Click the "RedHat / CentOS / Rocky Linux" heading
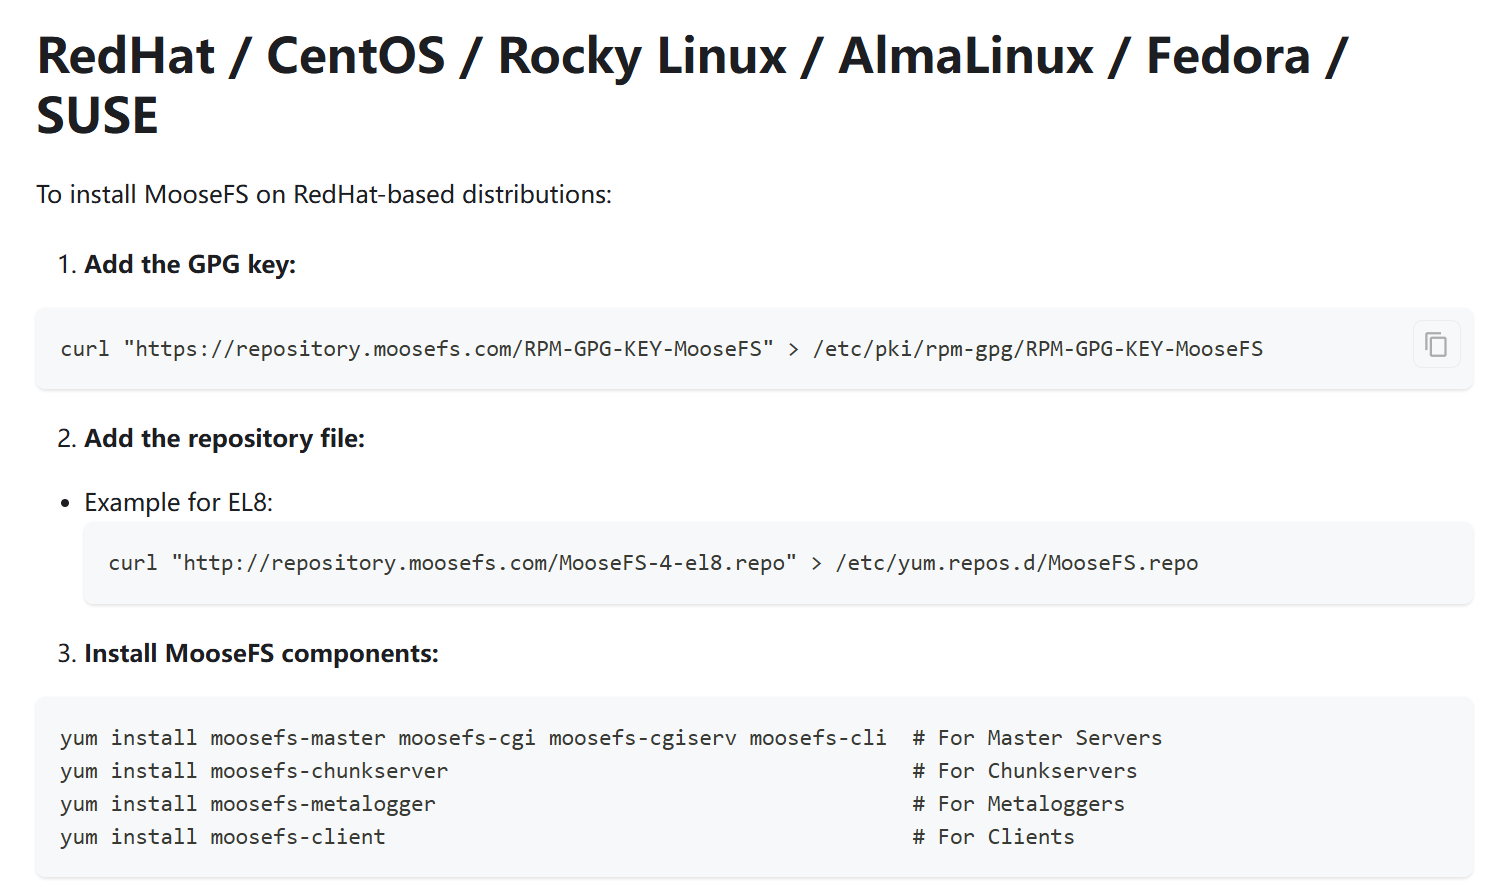 tap(692, 85)
